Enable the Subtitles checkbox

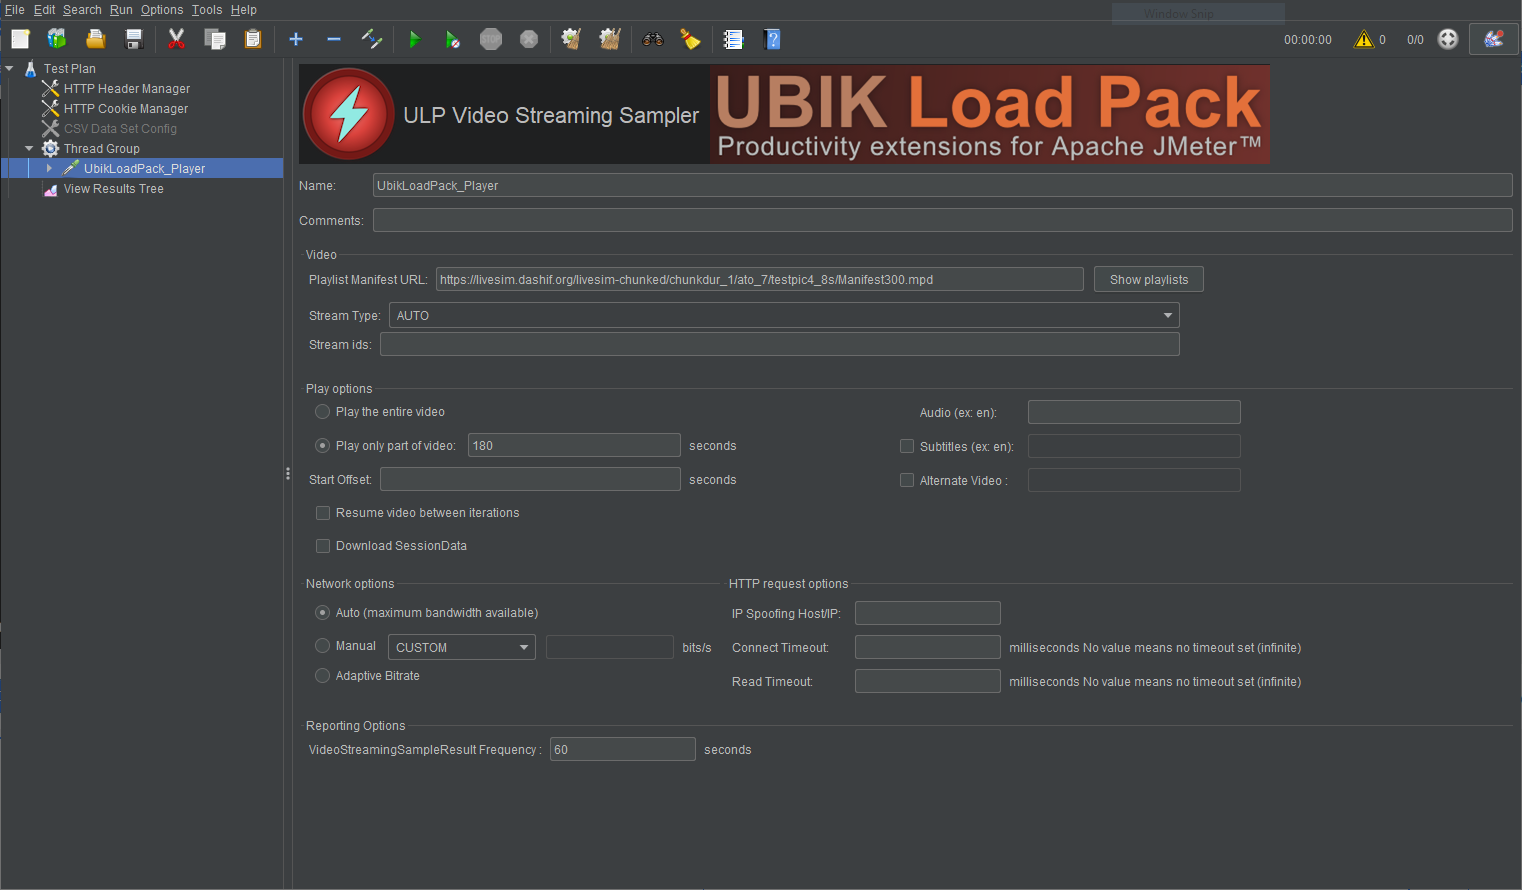point(907,447)
